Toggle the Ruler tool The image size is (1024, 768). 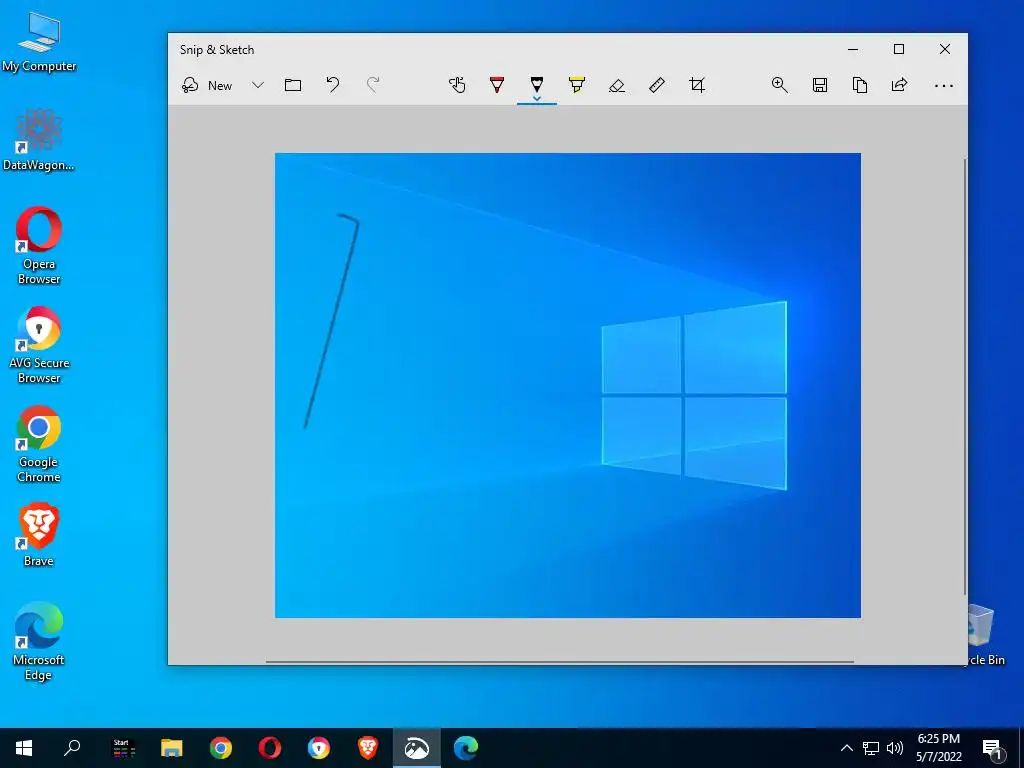click(x=657, y=85)
